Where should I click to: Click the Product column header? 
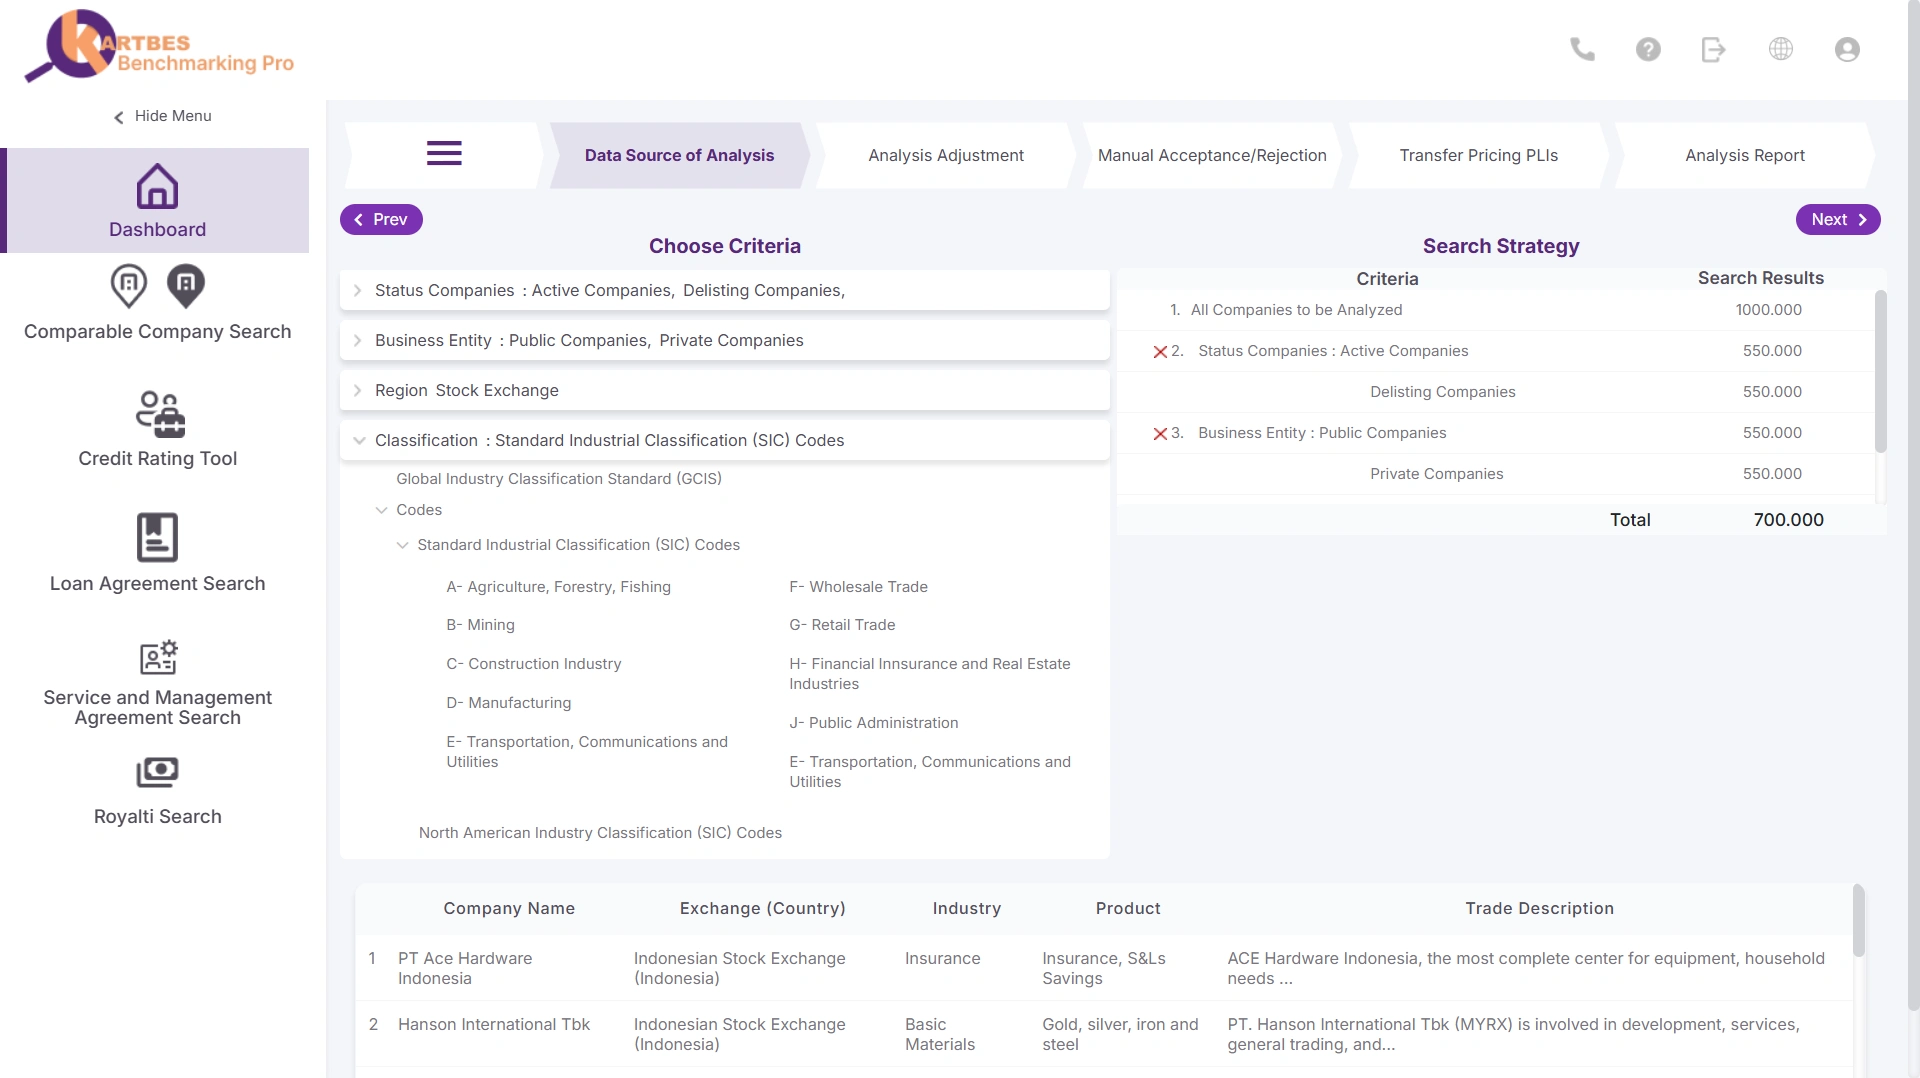[x=1128, y=909]
